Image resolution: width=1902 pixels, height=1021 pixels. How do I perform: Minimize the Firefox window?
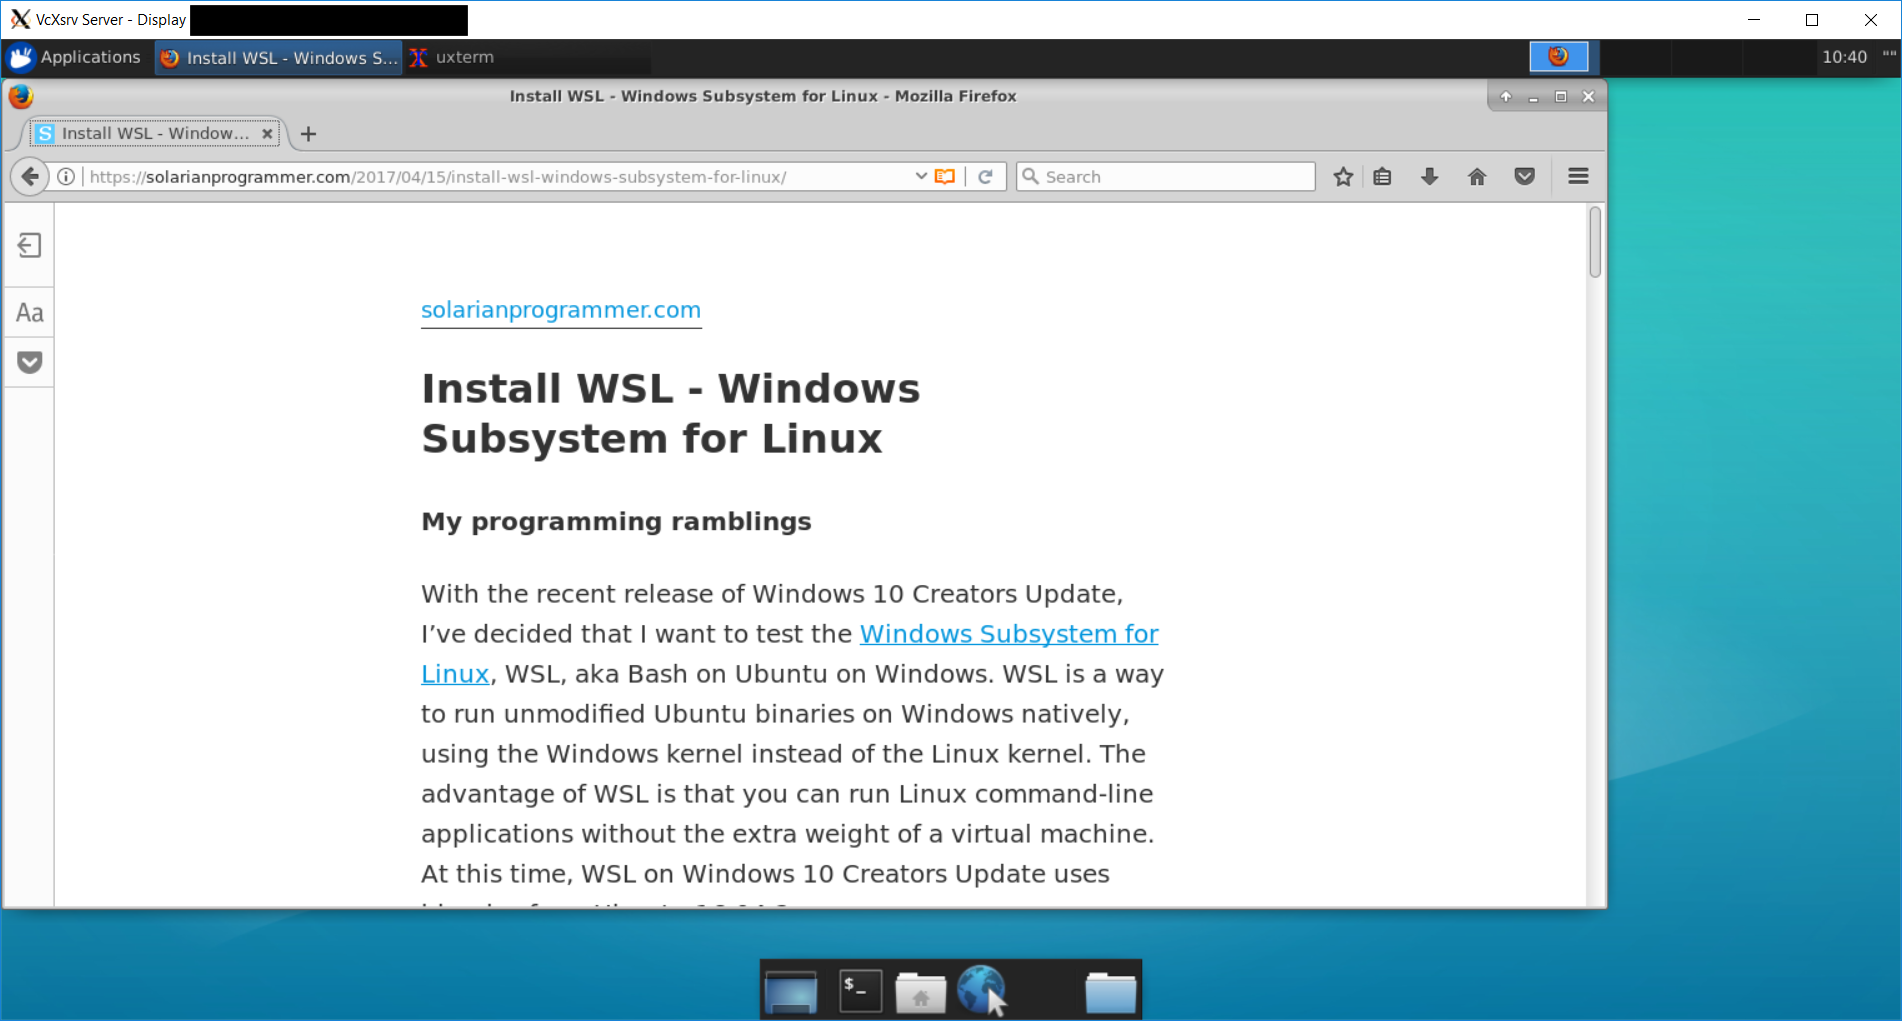(1533, 97)
